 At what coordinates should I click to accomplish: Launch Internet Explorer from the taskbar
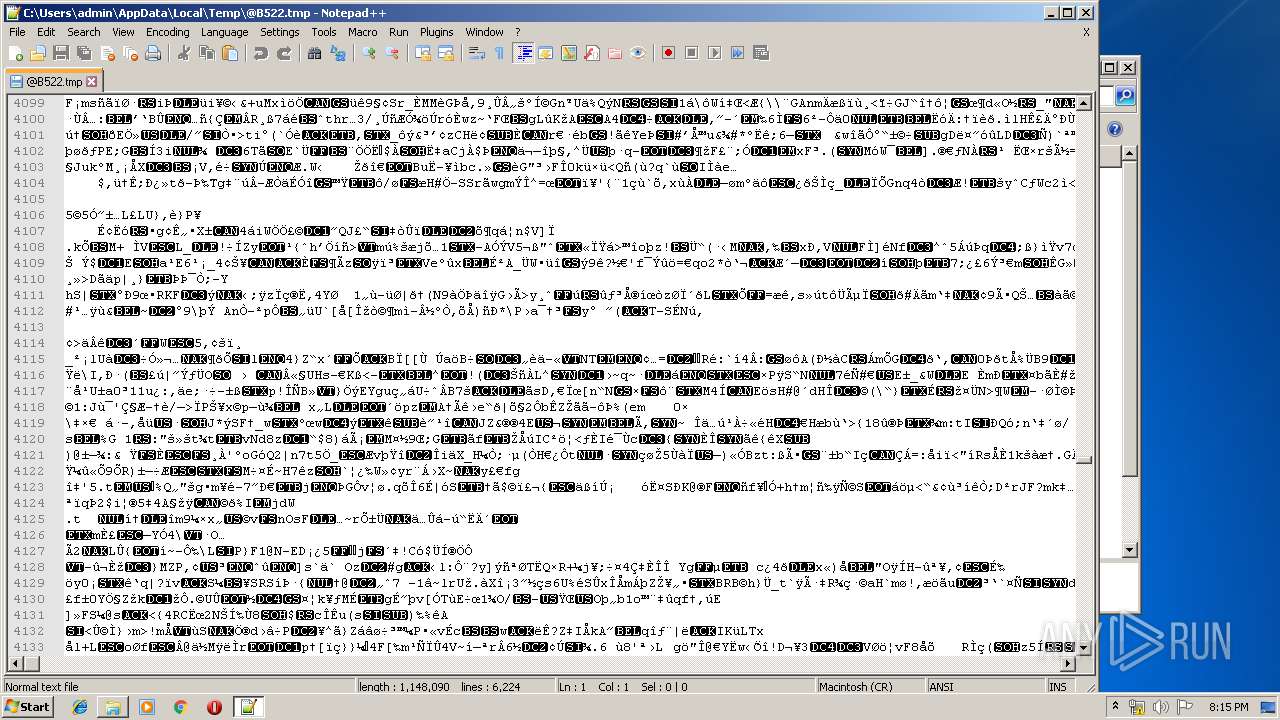[80, 707]
